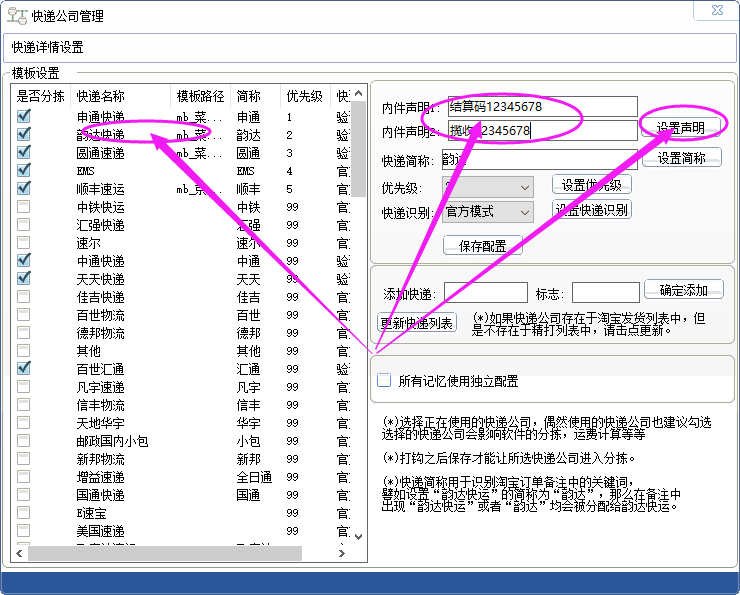740x595 pixels.
Task: Uncheck the 圆通速递 sorting checkbox
Action: pos(24,152)
